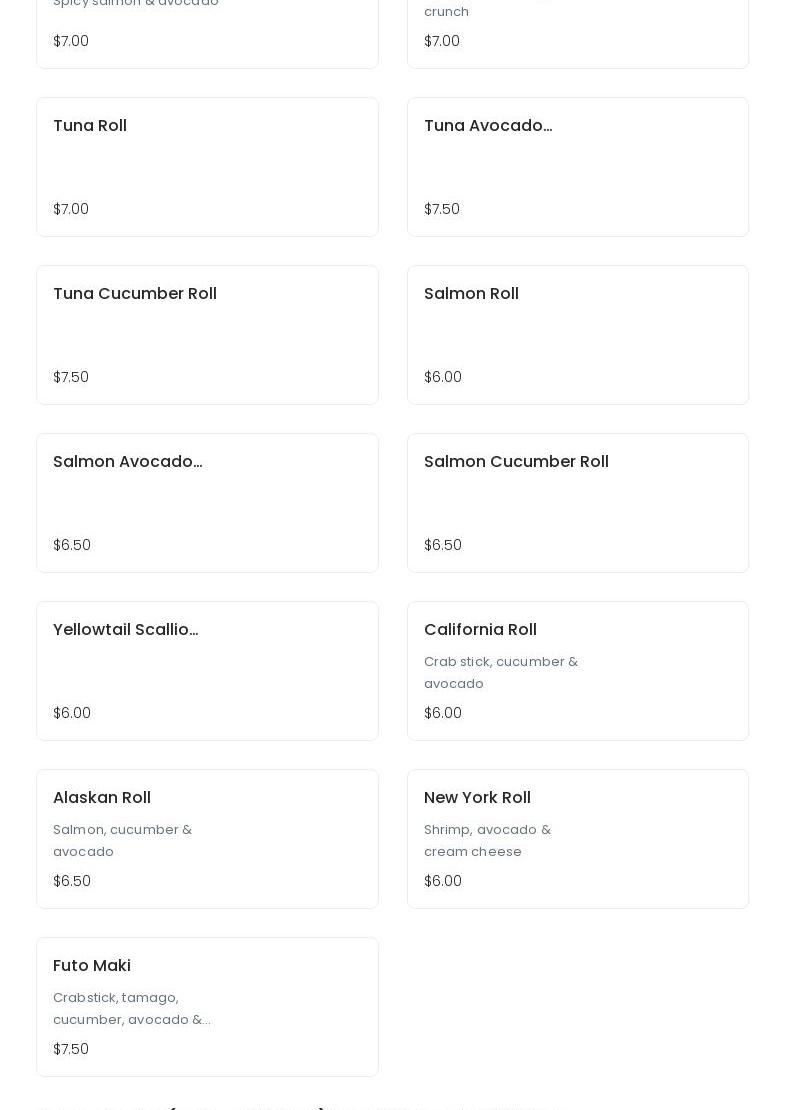
Task: Open the Yellowtail Scallion roll card
Action: [207, 671]
